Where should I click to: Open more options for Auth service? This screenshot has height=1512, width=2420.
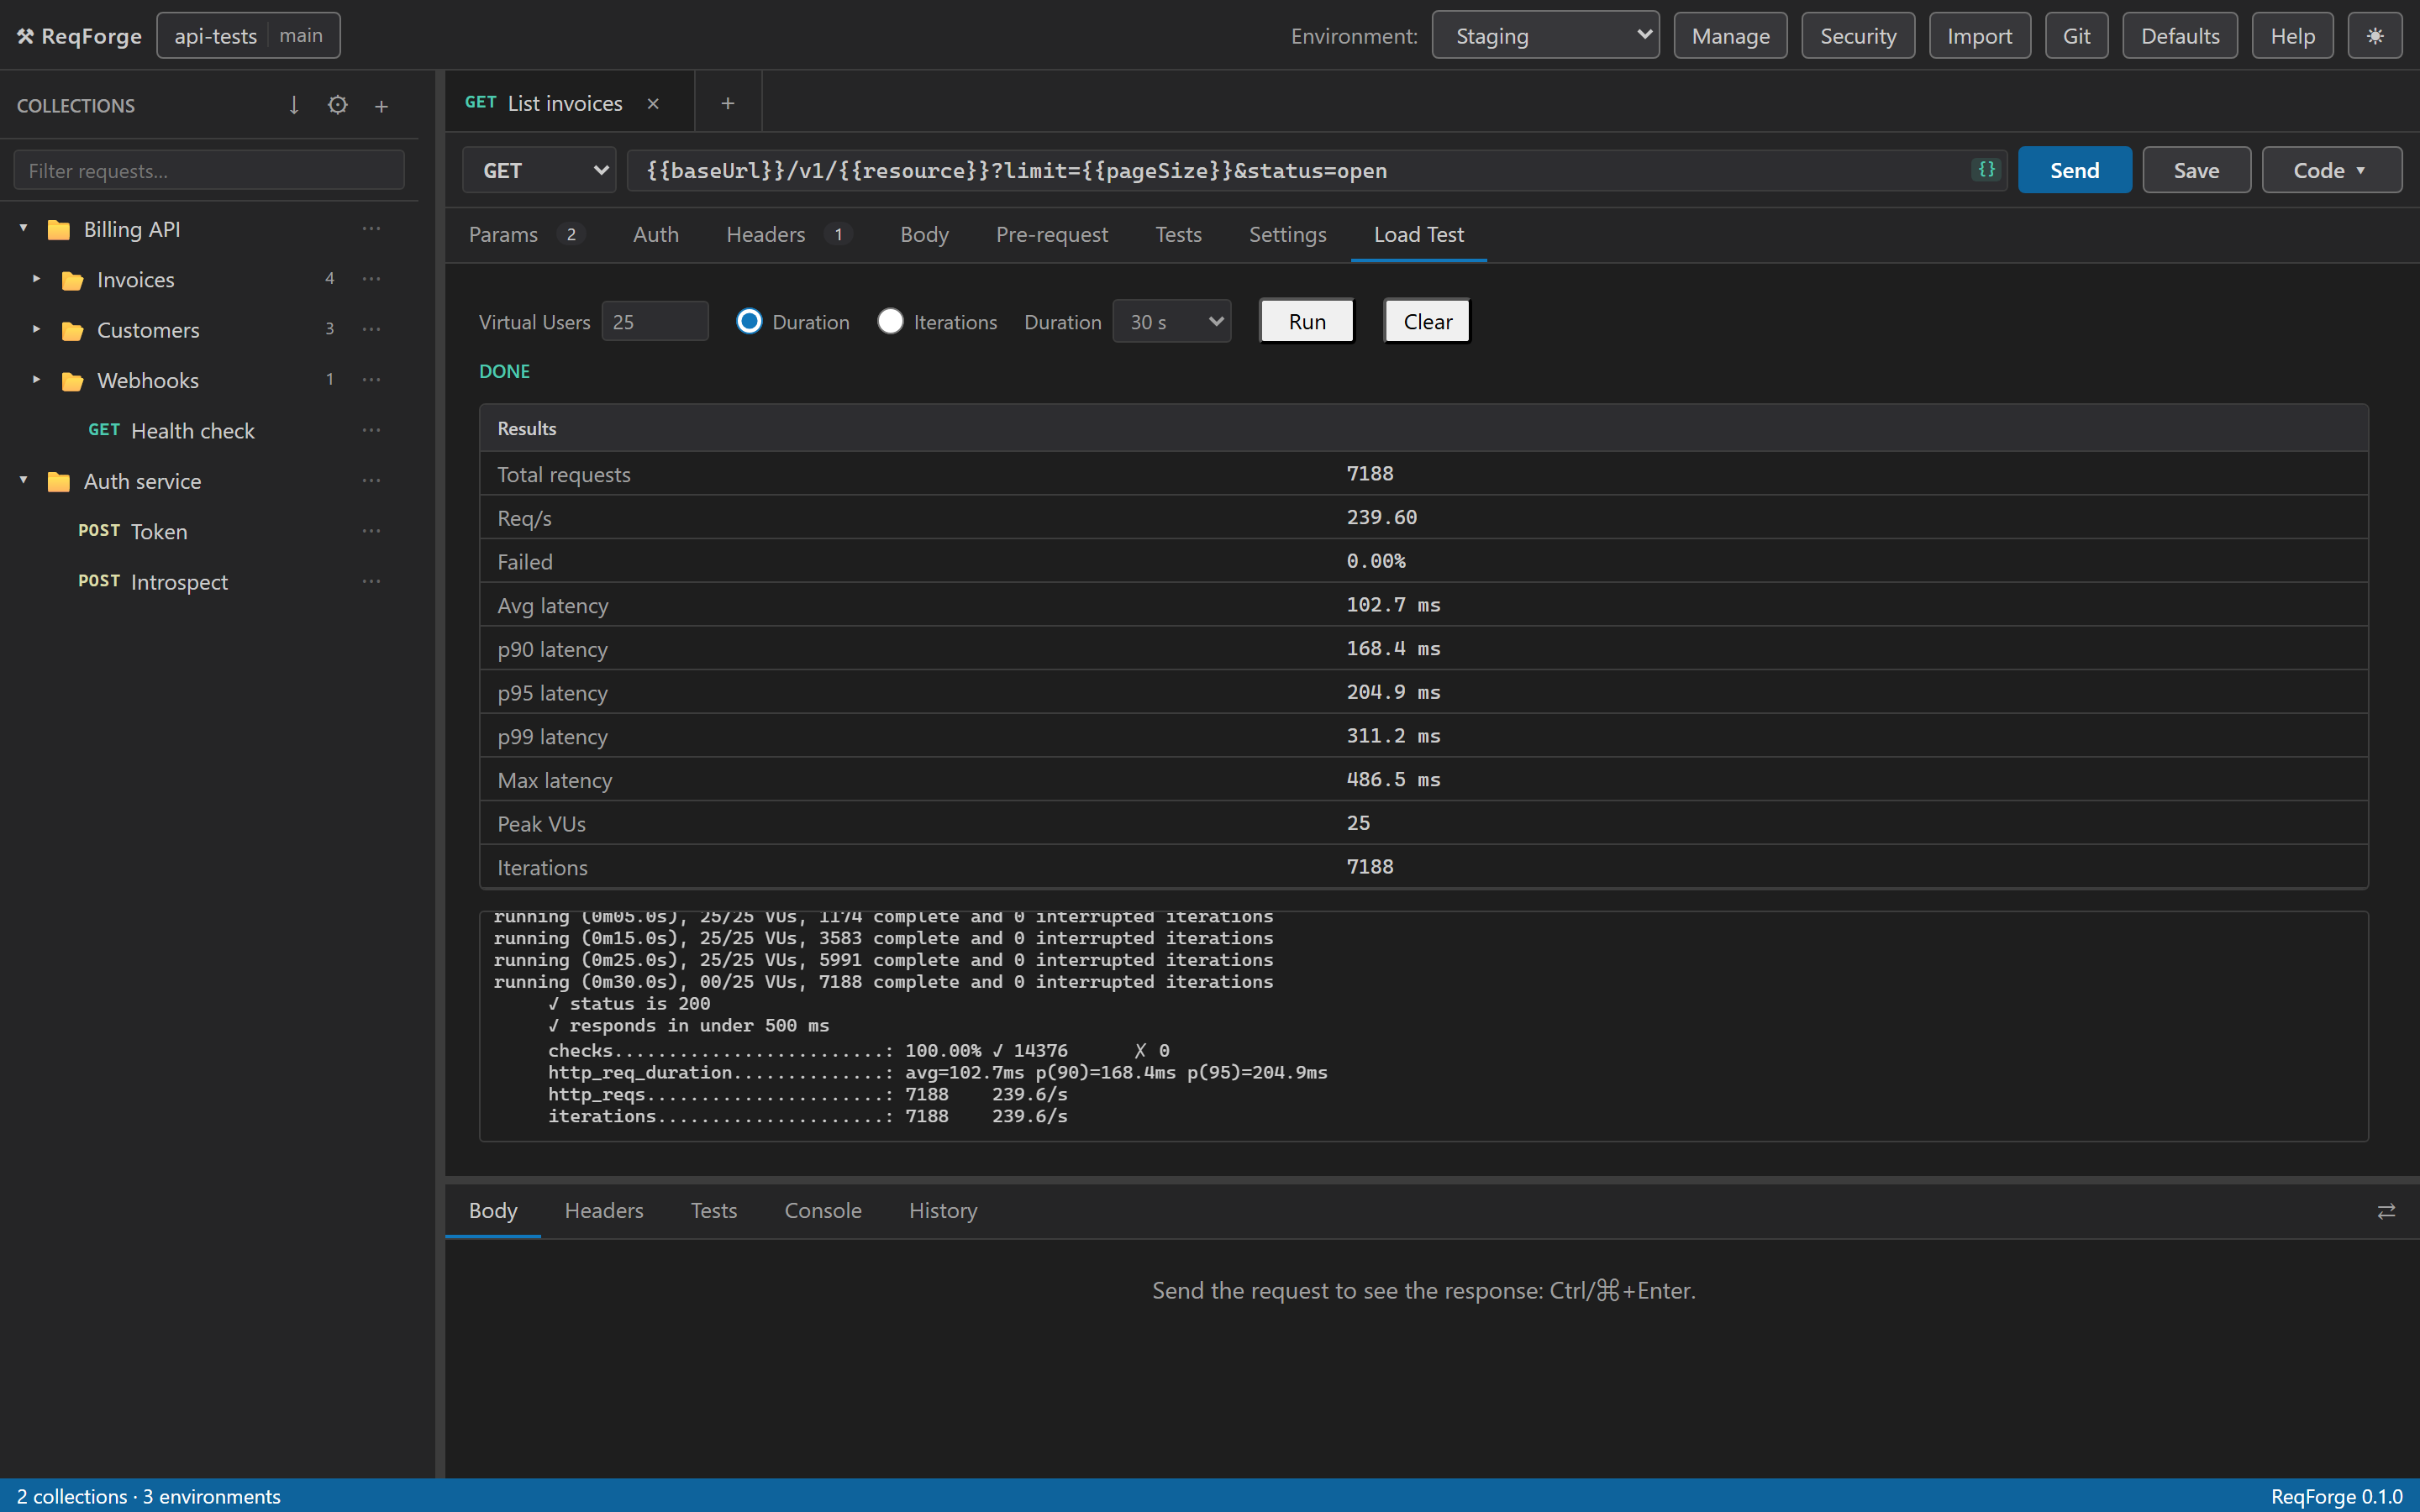(372, 481)
